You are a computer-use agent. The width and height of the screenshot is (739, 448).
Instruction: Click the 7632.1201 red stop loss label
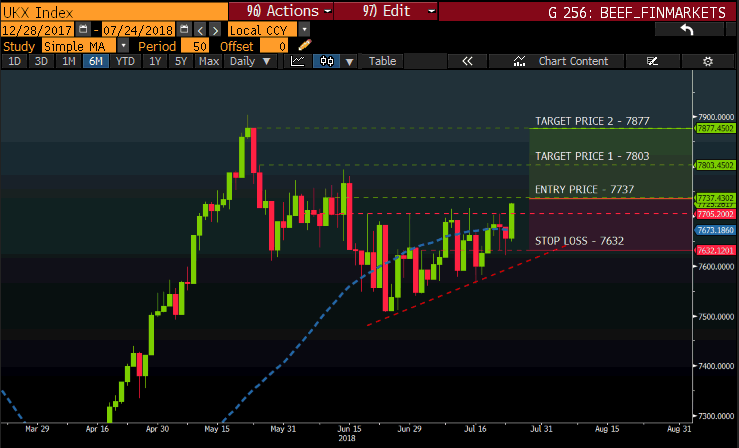pyautogui.click(x=715, y=250)
